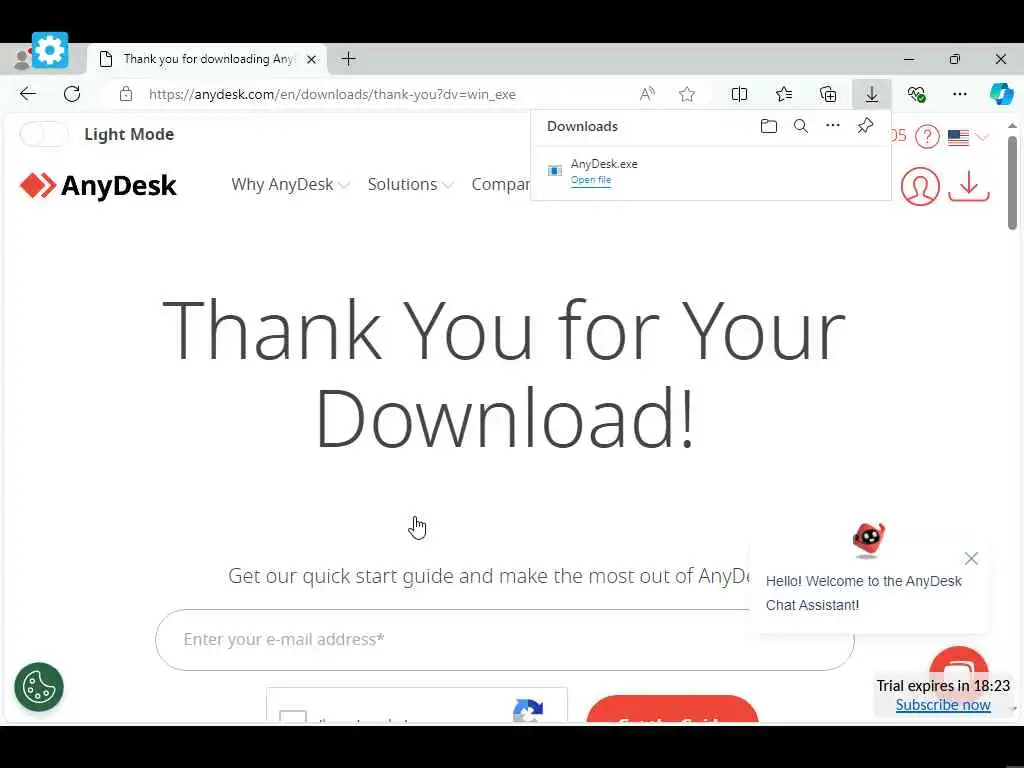Add this page to favorites star
This screenshot has width=1024, height=768.
686,94
